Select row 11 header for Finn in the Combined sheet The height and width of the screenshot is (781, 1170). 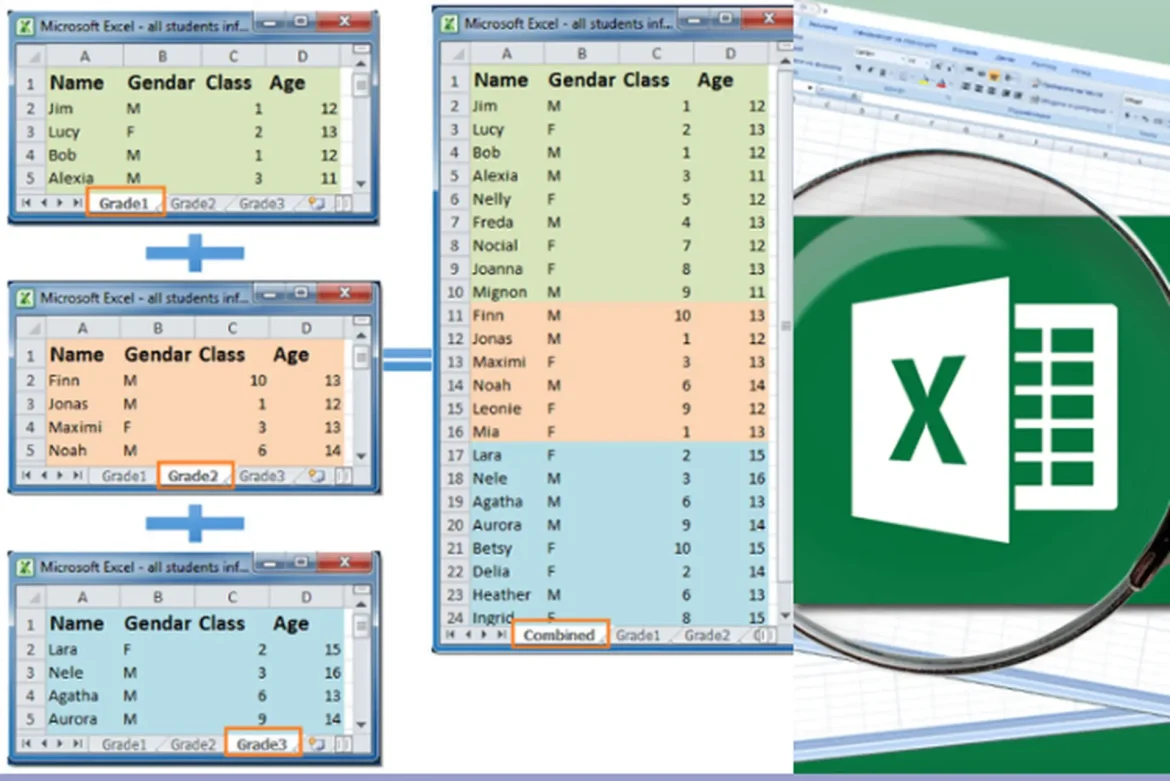[453, 315]
